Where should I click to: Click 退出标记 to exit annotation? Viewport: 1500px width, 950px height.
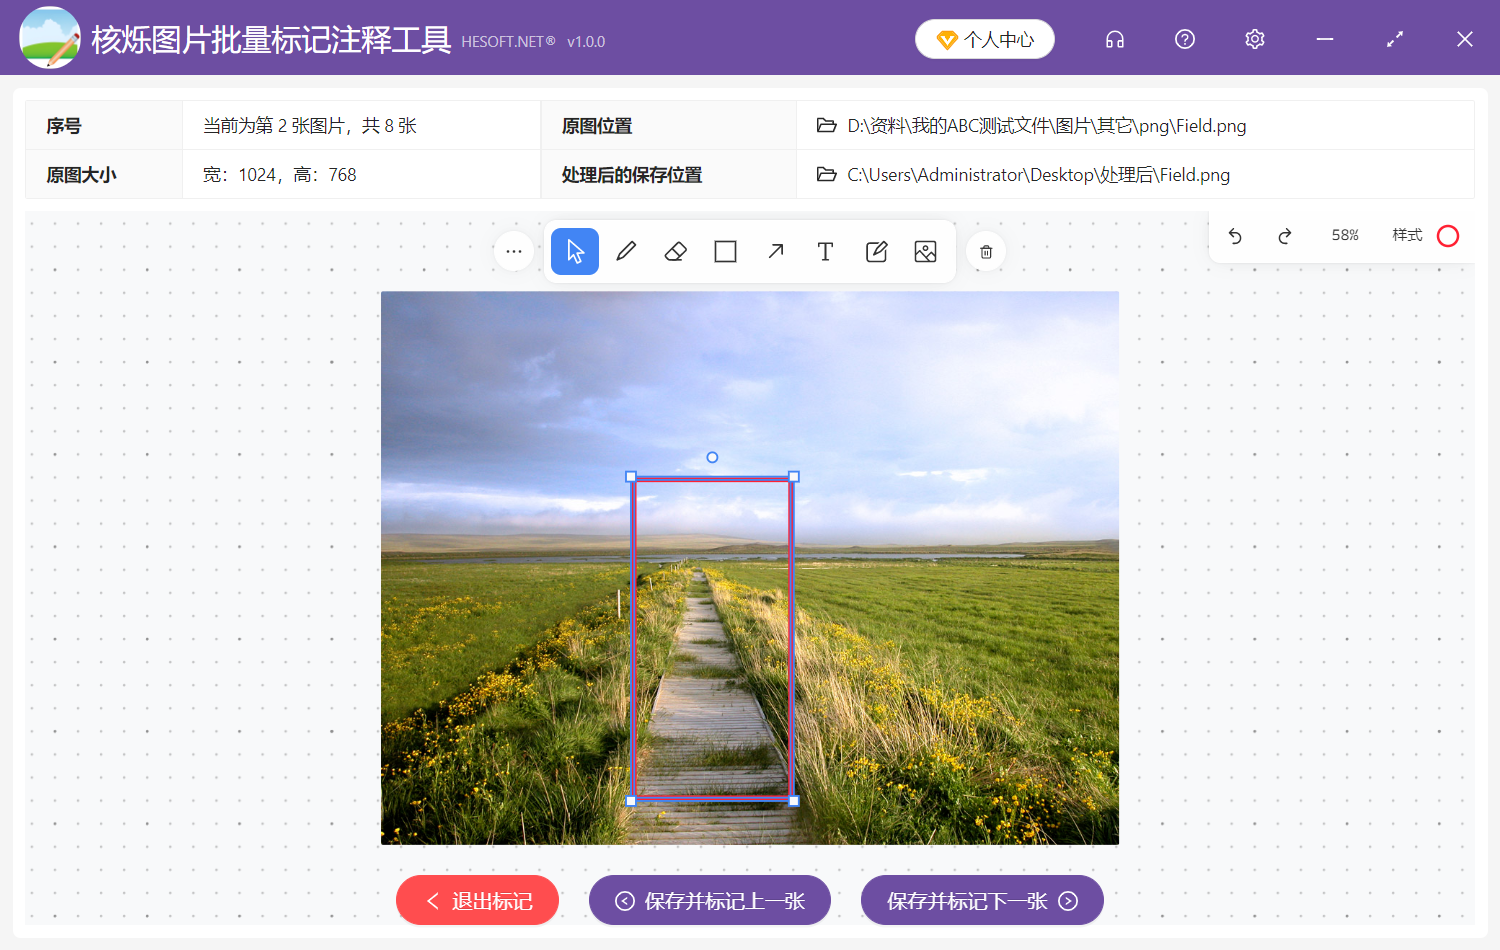pyautogui.click(x=477, y=900)
